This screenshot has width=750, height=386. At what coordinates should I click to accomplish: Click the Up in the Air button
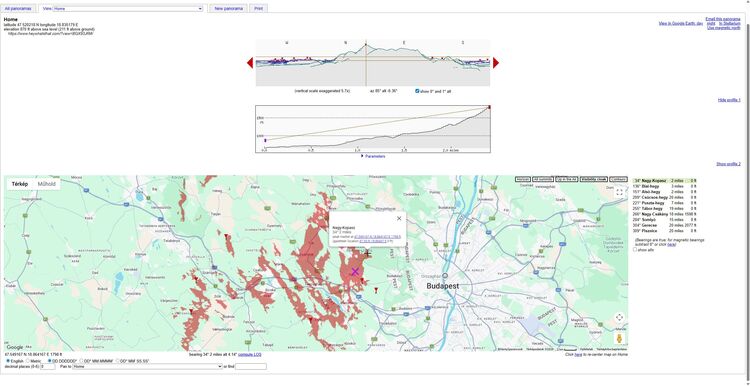(x=566, y=179)
